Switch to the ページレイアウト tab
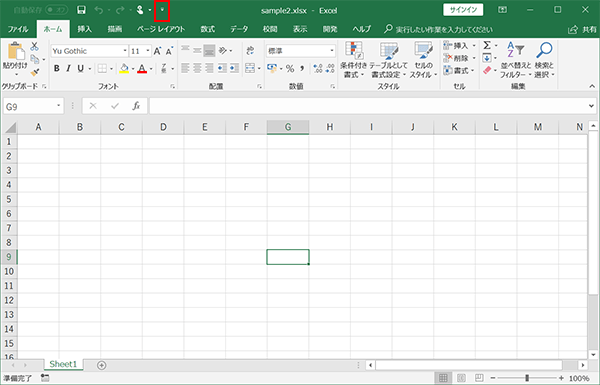The width and height of the screenshot is (600, 385). (x=161, y=29)
